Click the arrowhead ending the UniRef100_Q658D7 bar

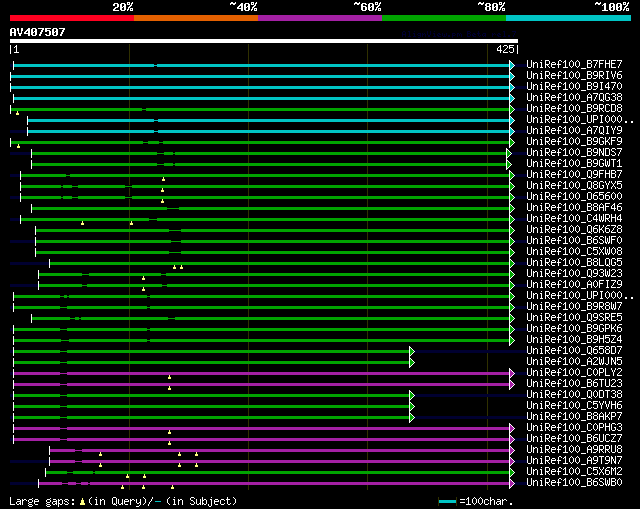pos(411,351)
